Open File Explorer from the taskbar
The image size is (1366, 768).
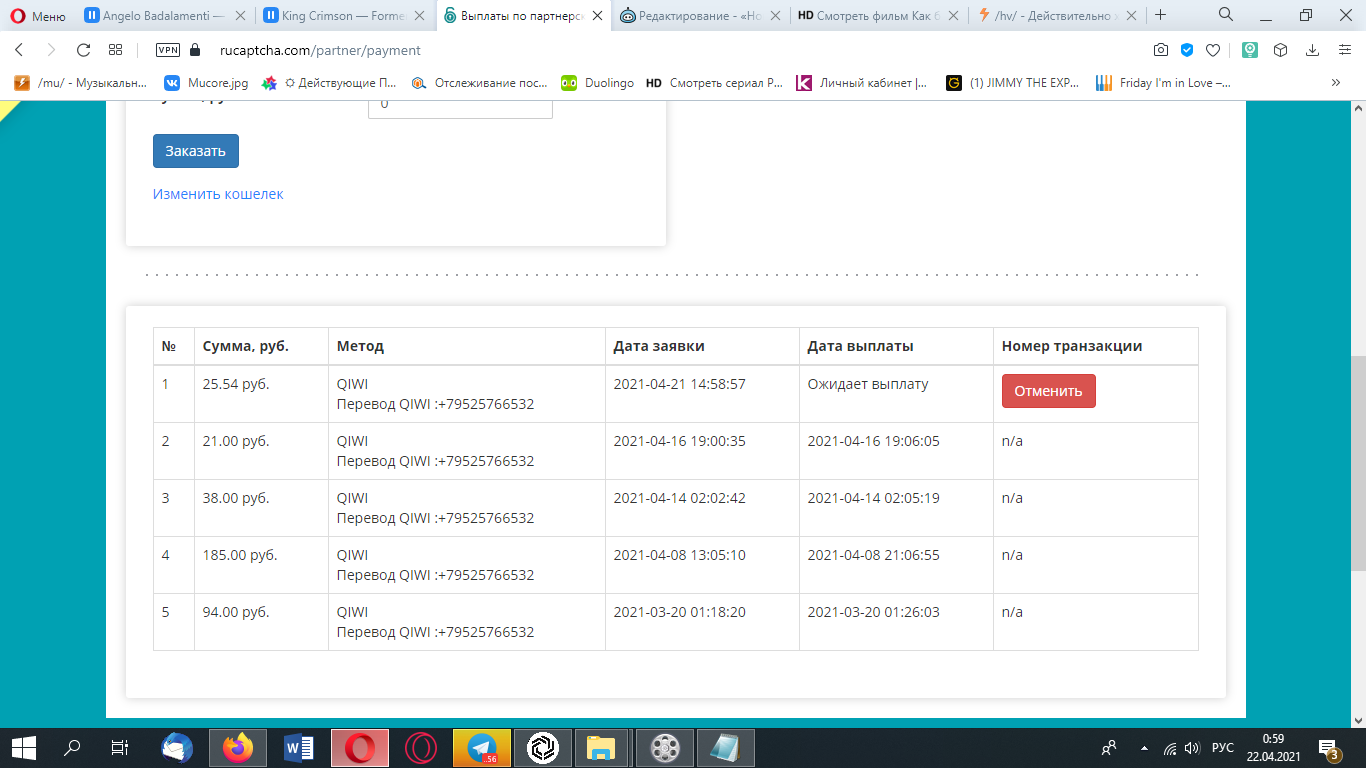click(x=600, y=747)
